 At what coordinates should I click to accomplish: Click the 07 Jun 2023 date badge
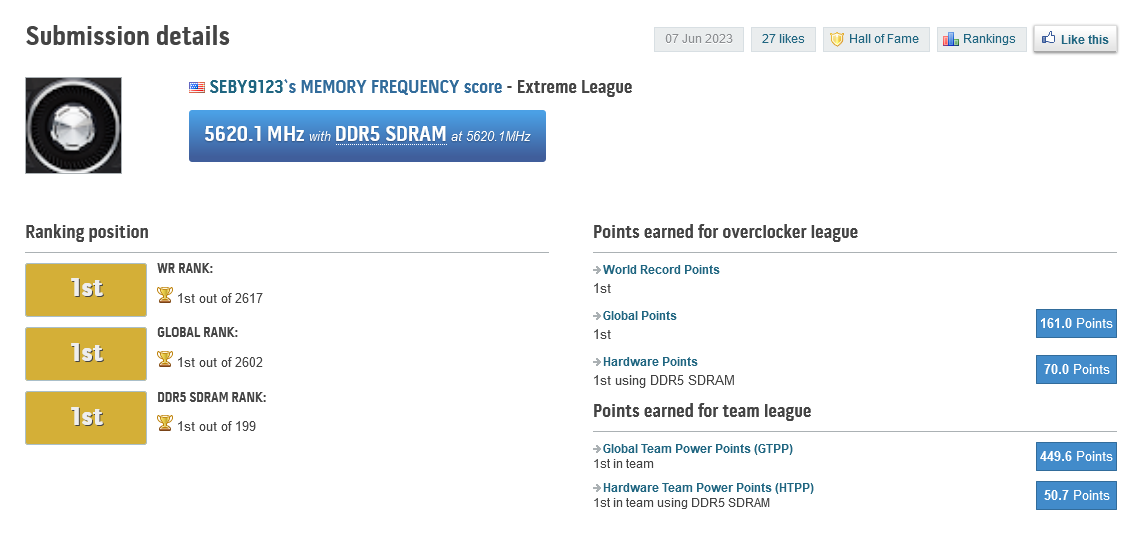click(x=699, y=39)
